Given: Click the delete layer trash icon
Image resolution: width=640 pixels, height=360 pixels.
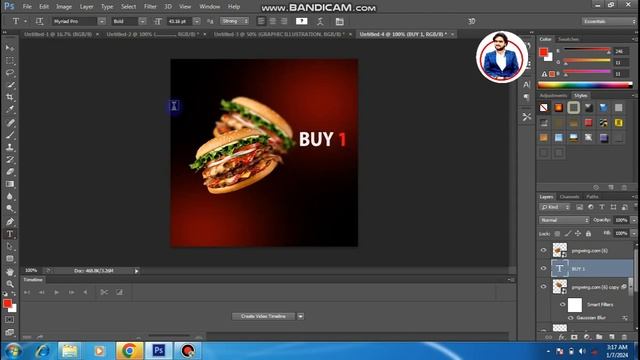Looking at the screenshot, I should coord(624,337).
